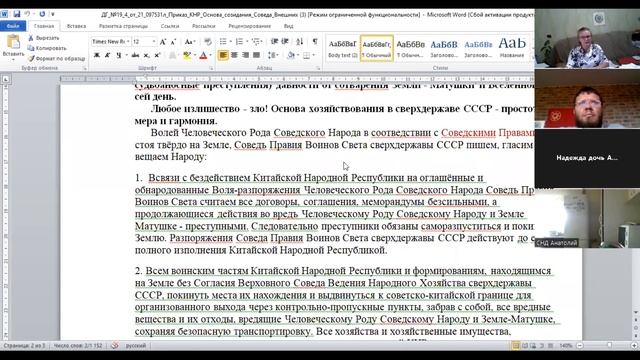
Task: Open the Рецензирование ribbon tab
Action: click(x=249, y=26)
